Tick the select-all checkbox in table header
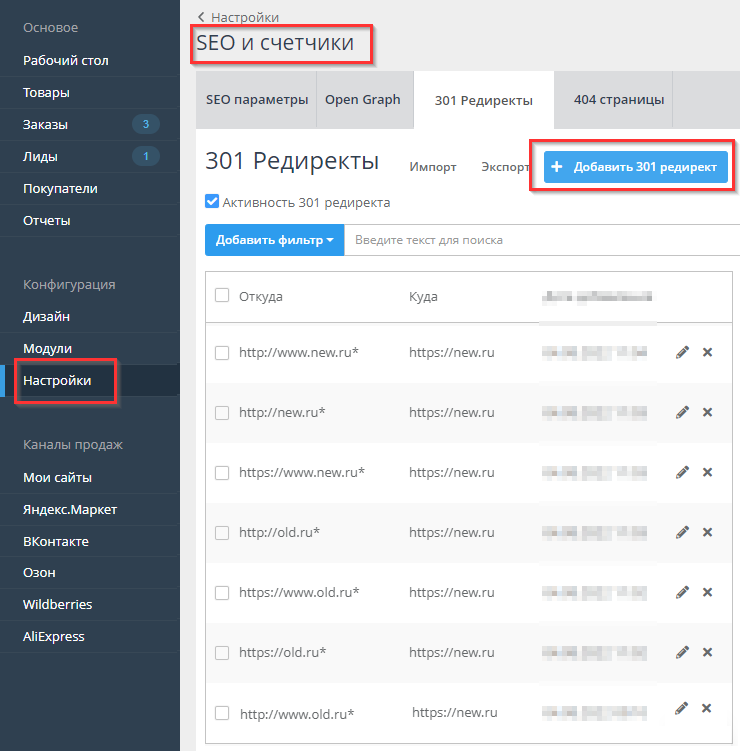The image size is (740, 751). coord(222,295)
